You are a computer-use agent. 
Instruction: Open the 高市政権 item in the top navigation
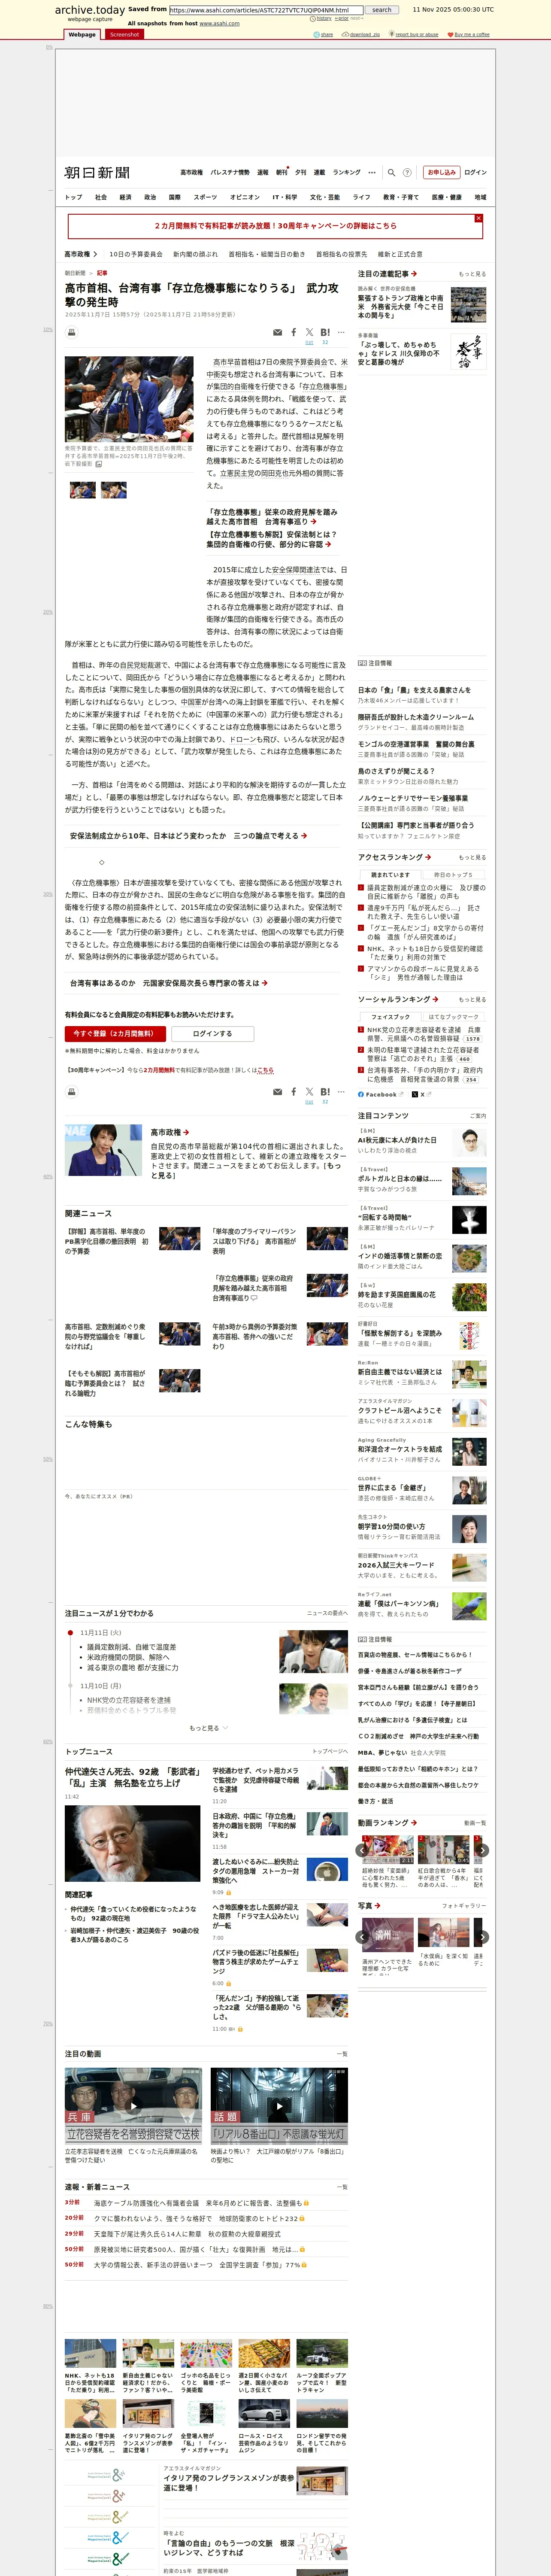(x=191, y=172)
